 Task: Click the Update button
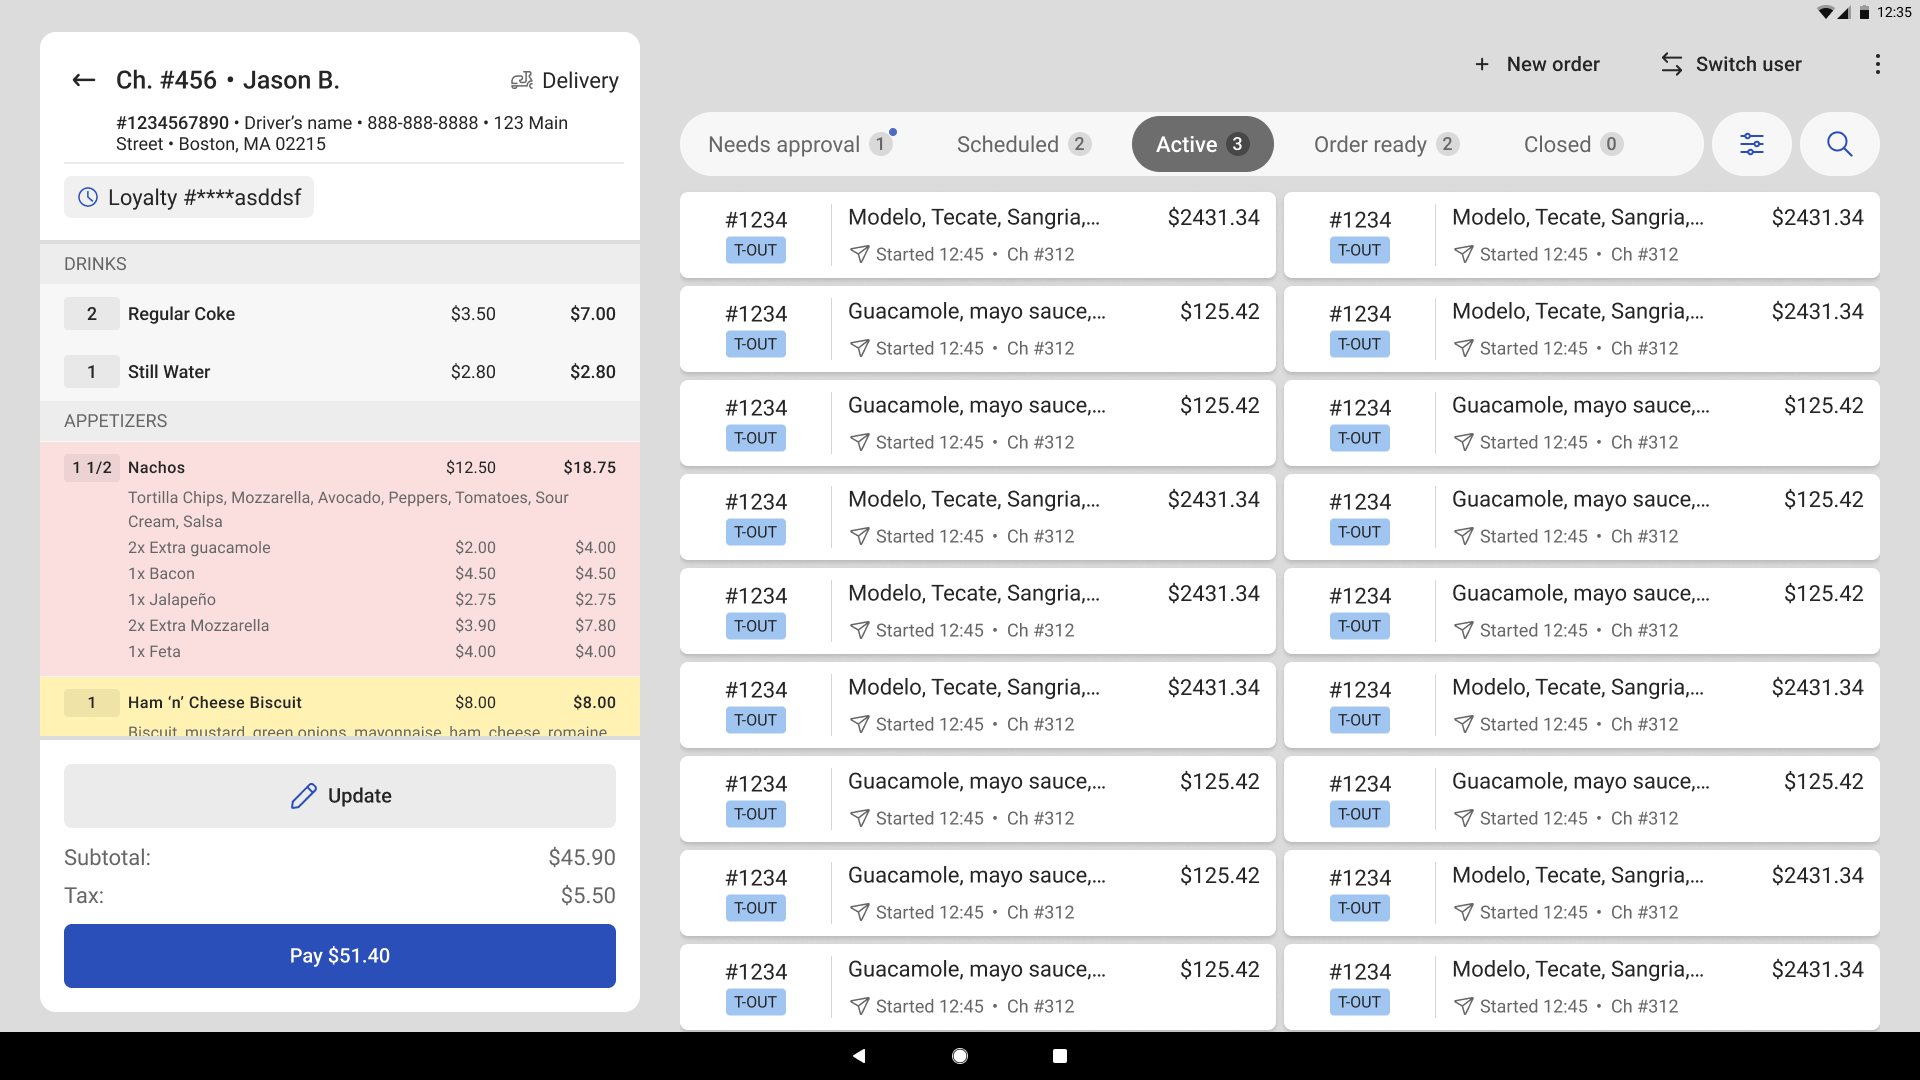(x=340, y=796)
